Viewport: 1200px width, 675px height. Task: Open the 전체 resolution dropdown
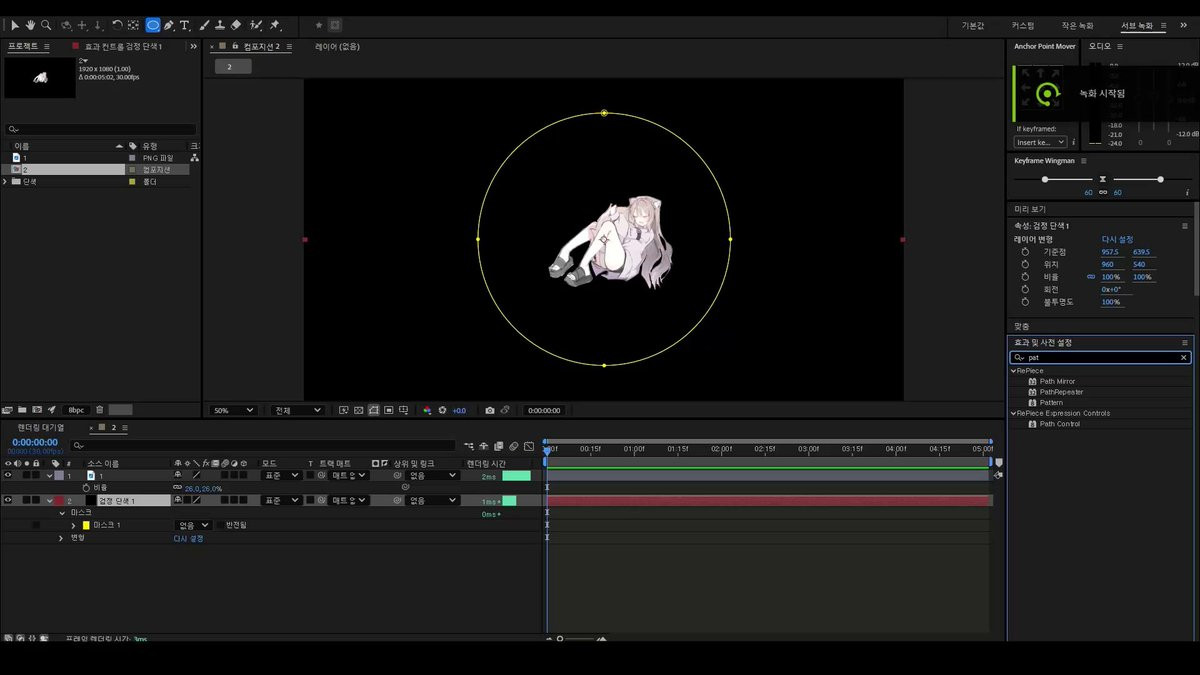click(x=297, y=410)
